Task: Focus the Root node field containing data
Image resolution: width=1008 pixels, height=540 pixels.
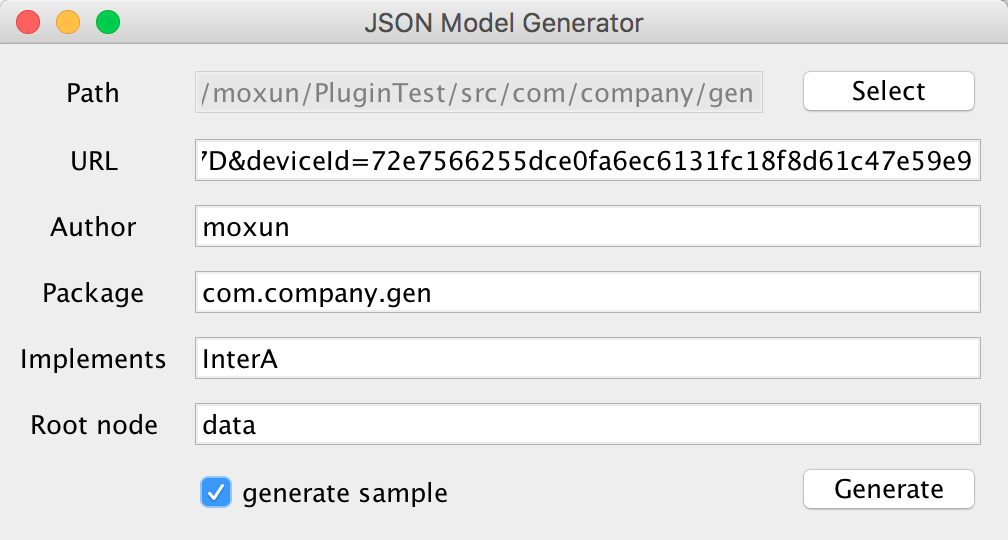Action: tap(588, 424)
